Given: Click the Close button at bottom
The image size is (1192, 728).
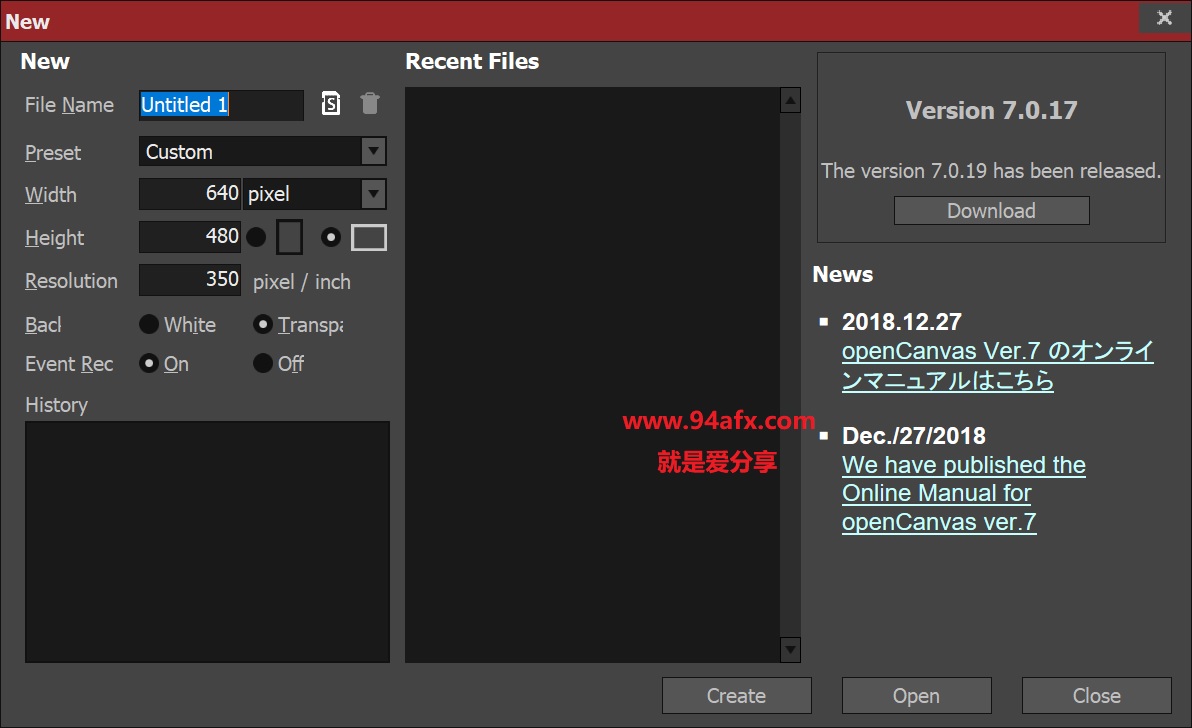Looking at the screenshot, I should coord(1096,695).
